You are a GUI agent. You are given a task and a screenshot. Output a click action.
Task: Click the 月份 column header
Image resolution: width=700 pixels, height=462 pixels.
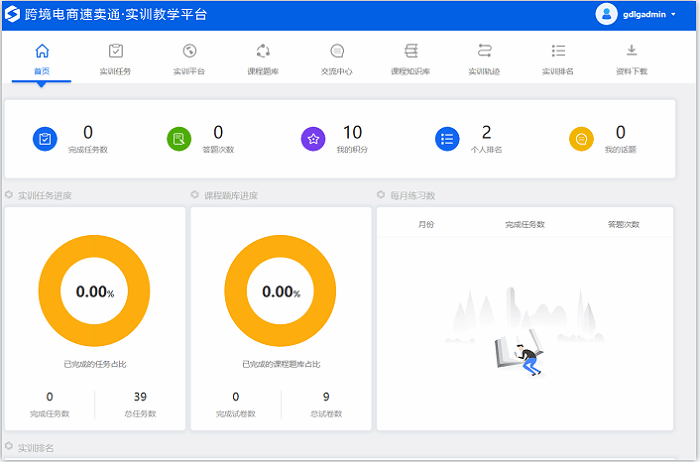426,225
